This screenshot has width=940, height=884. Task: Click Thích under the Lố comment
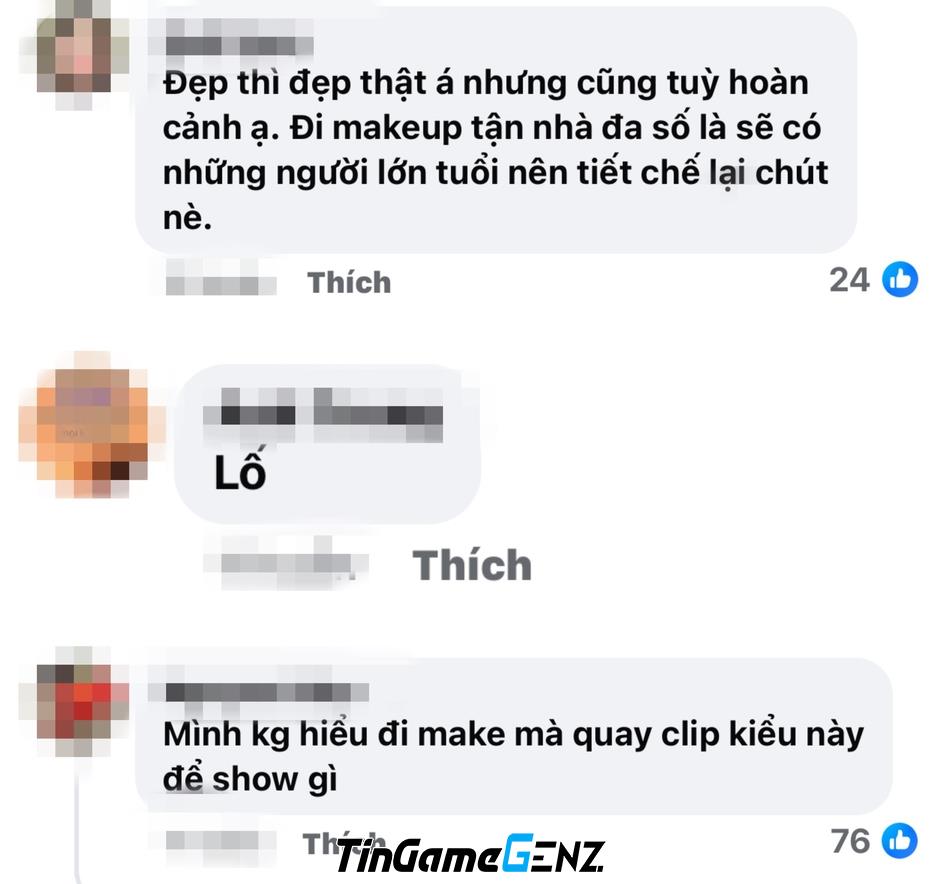point(472,565)
